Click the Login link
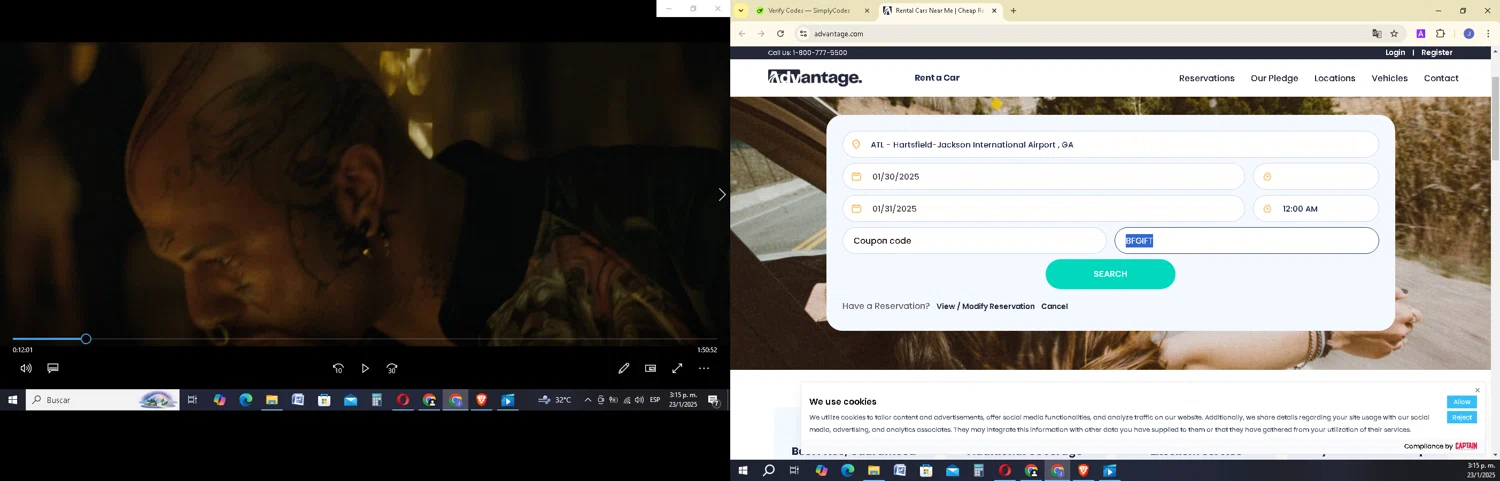1500x481 pixels. [x=1395, y=53]
